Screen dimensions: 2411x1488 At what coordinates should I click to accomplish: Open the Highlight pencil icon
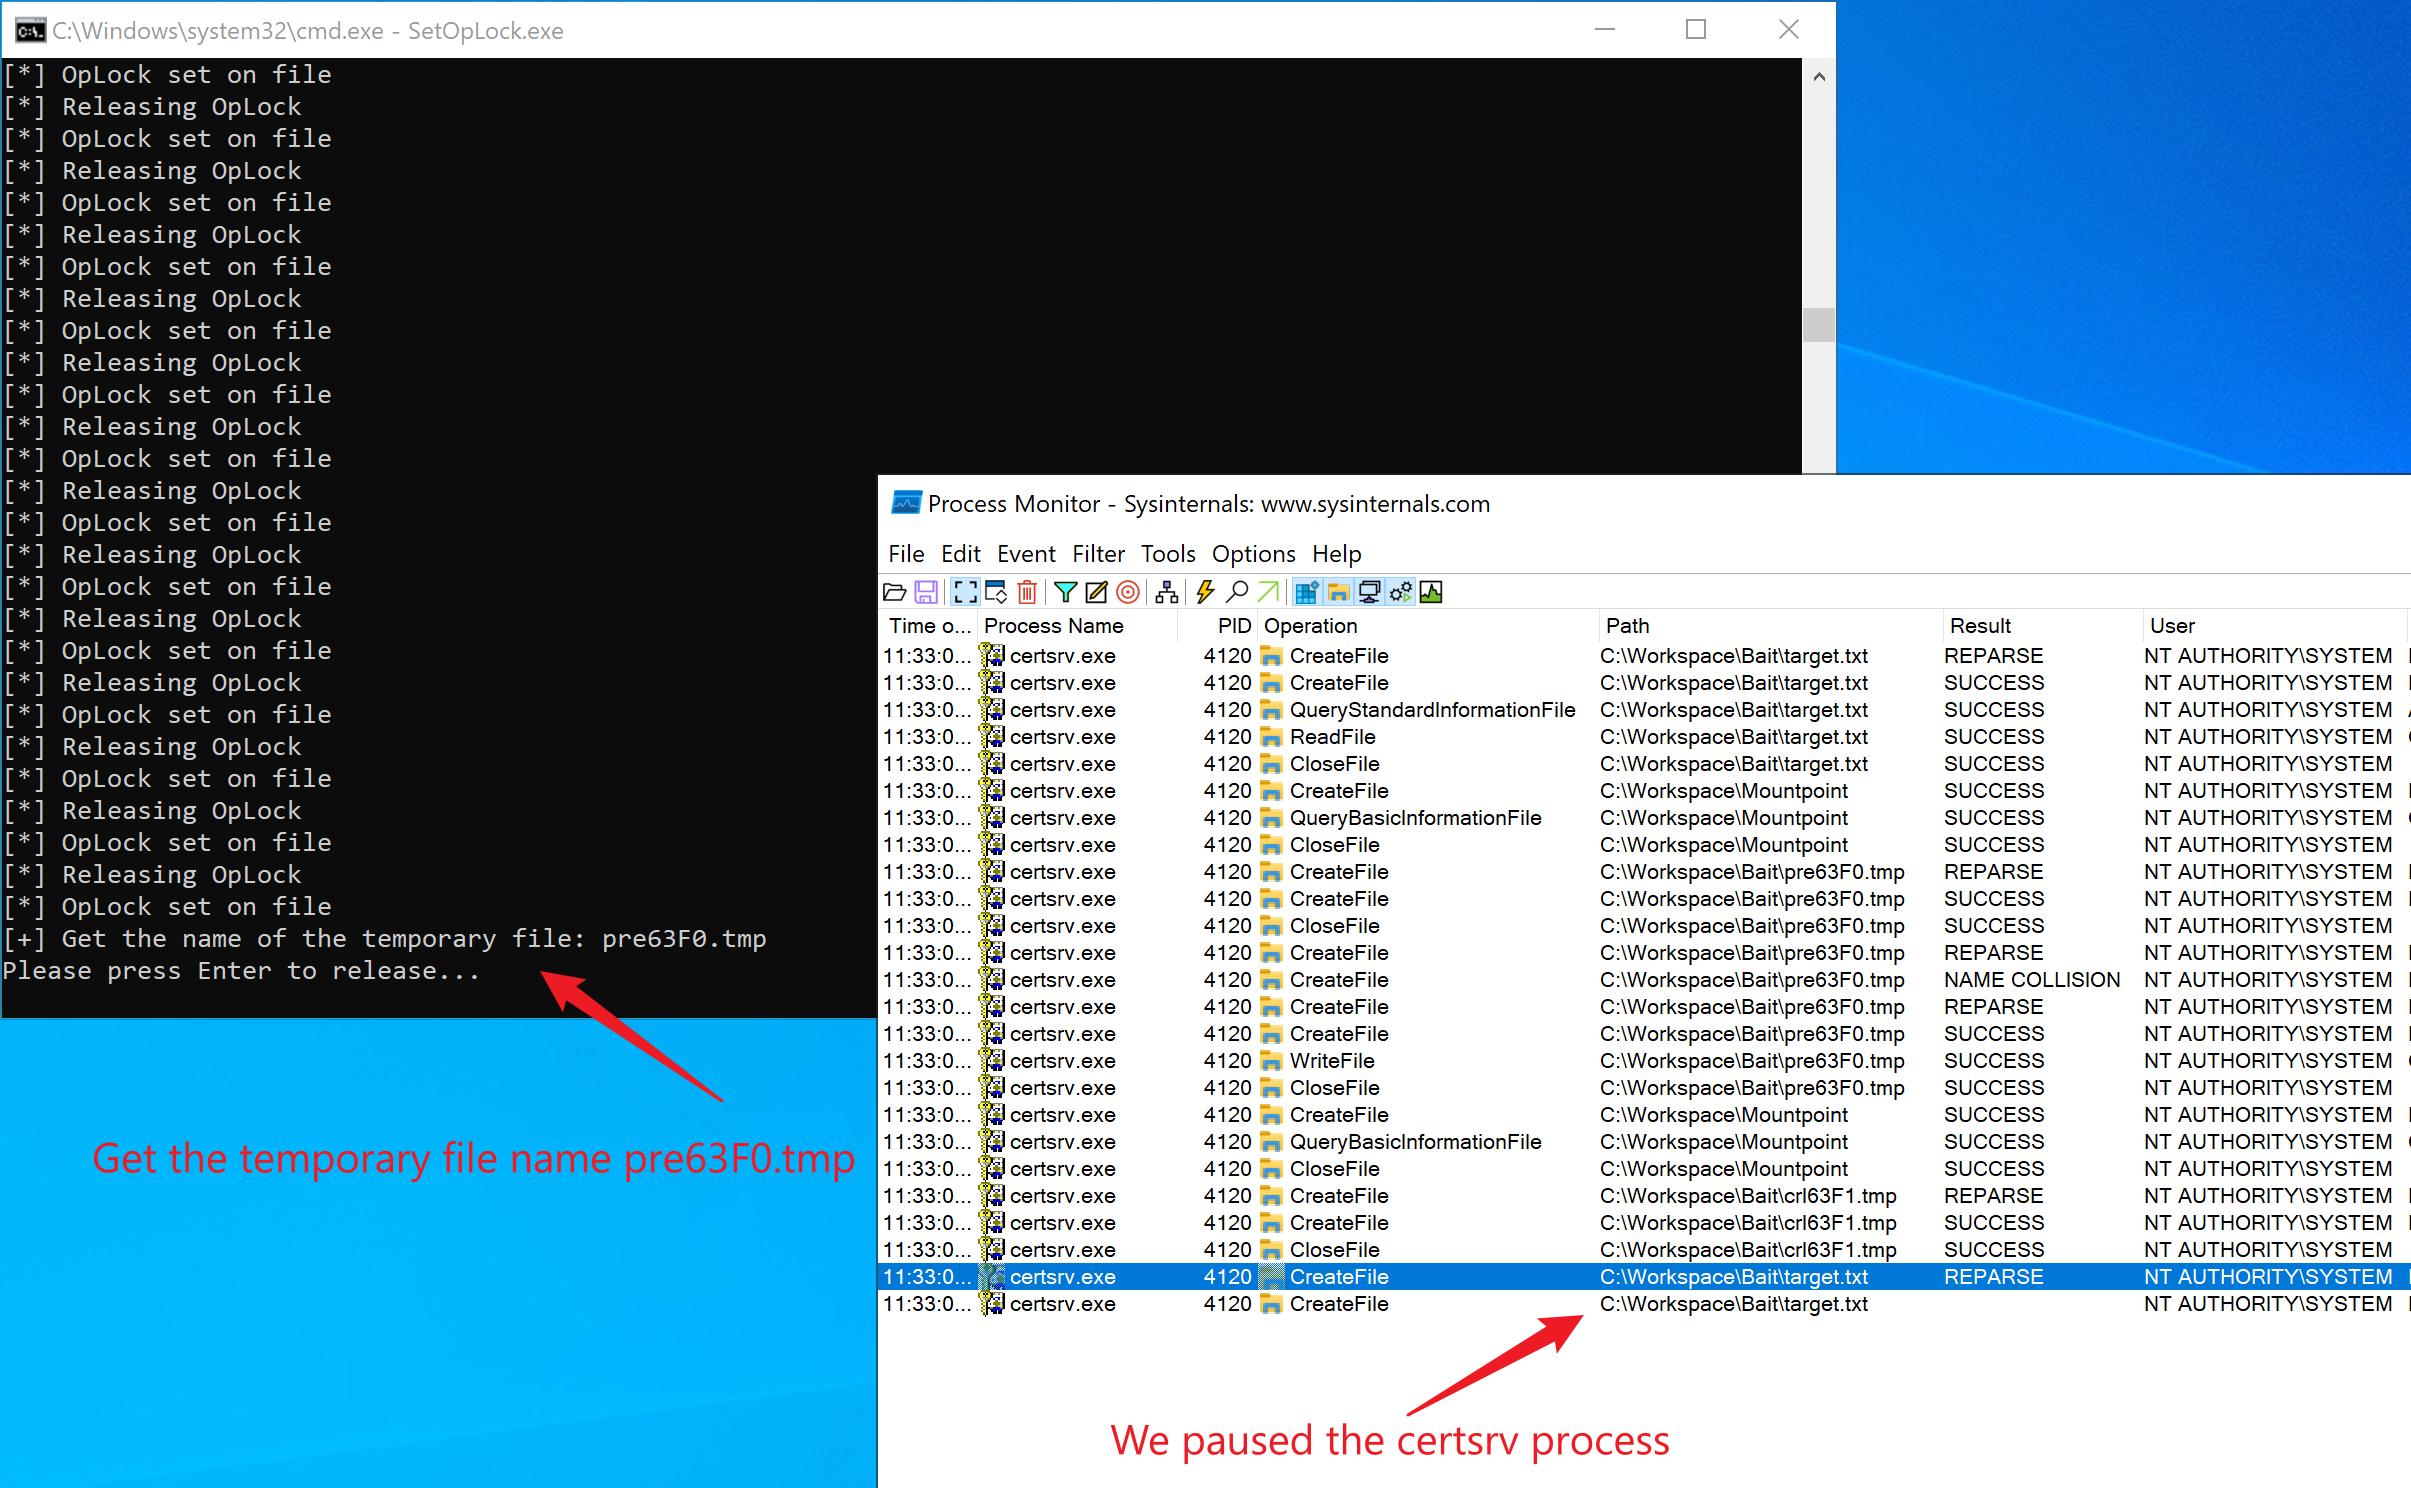tap(1097, 593)
